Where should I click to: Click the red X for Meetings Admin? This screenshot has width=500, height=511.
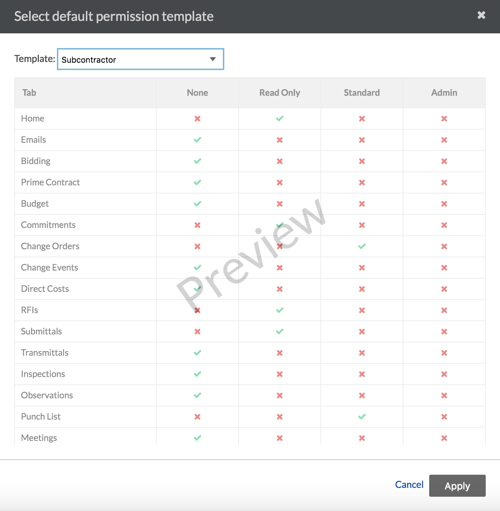pyautogui.click(x=444, y=438)
